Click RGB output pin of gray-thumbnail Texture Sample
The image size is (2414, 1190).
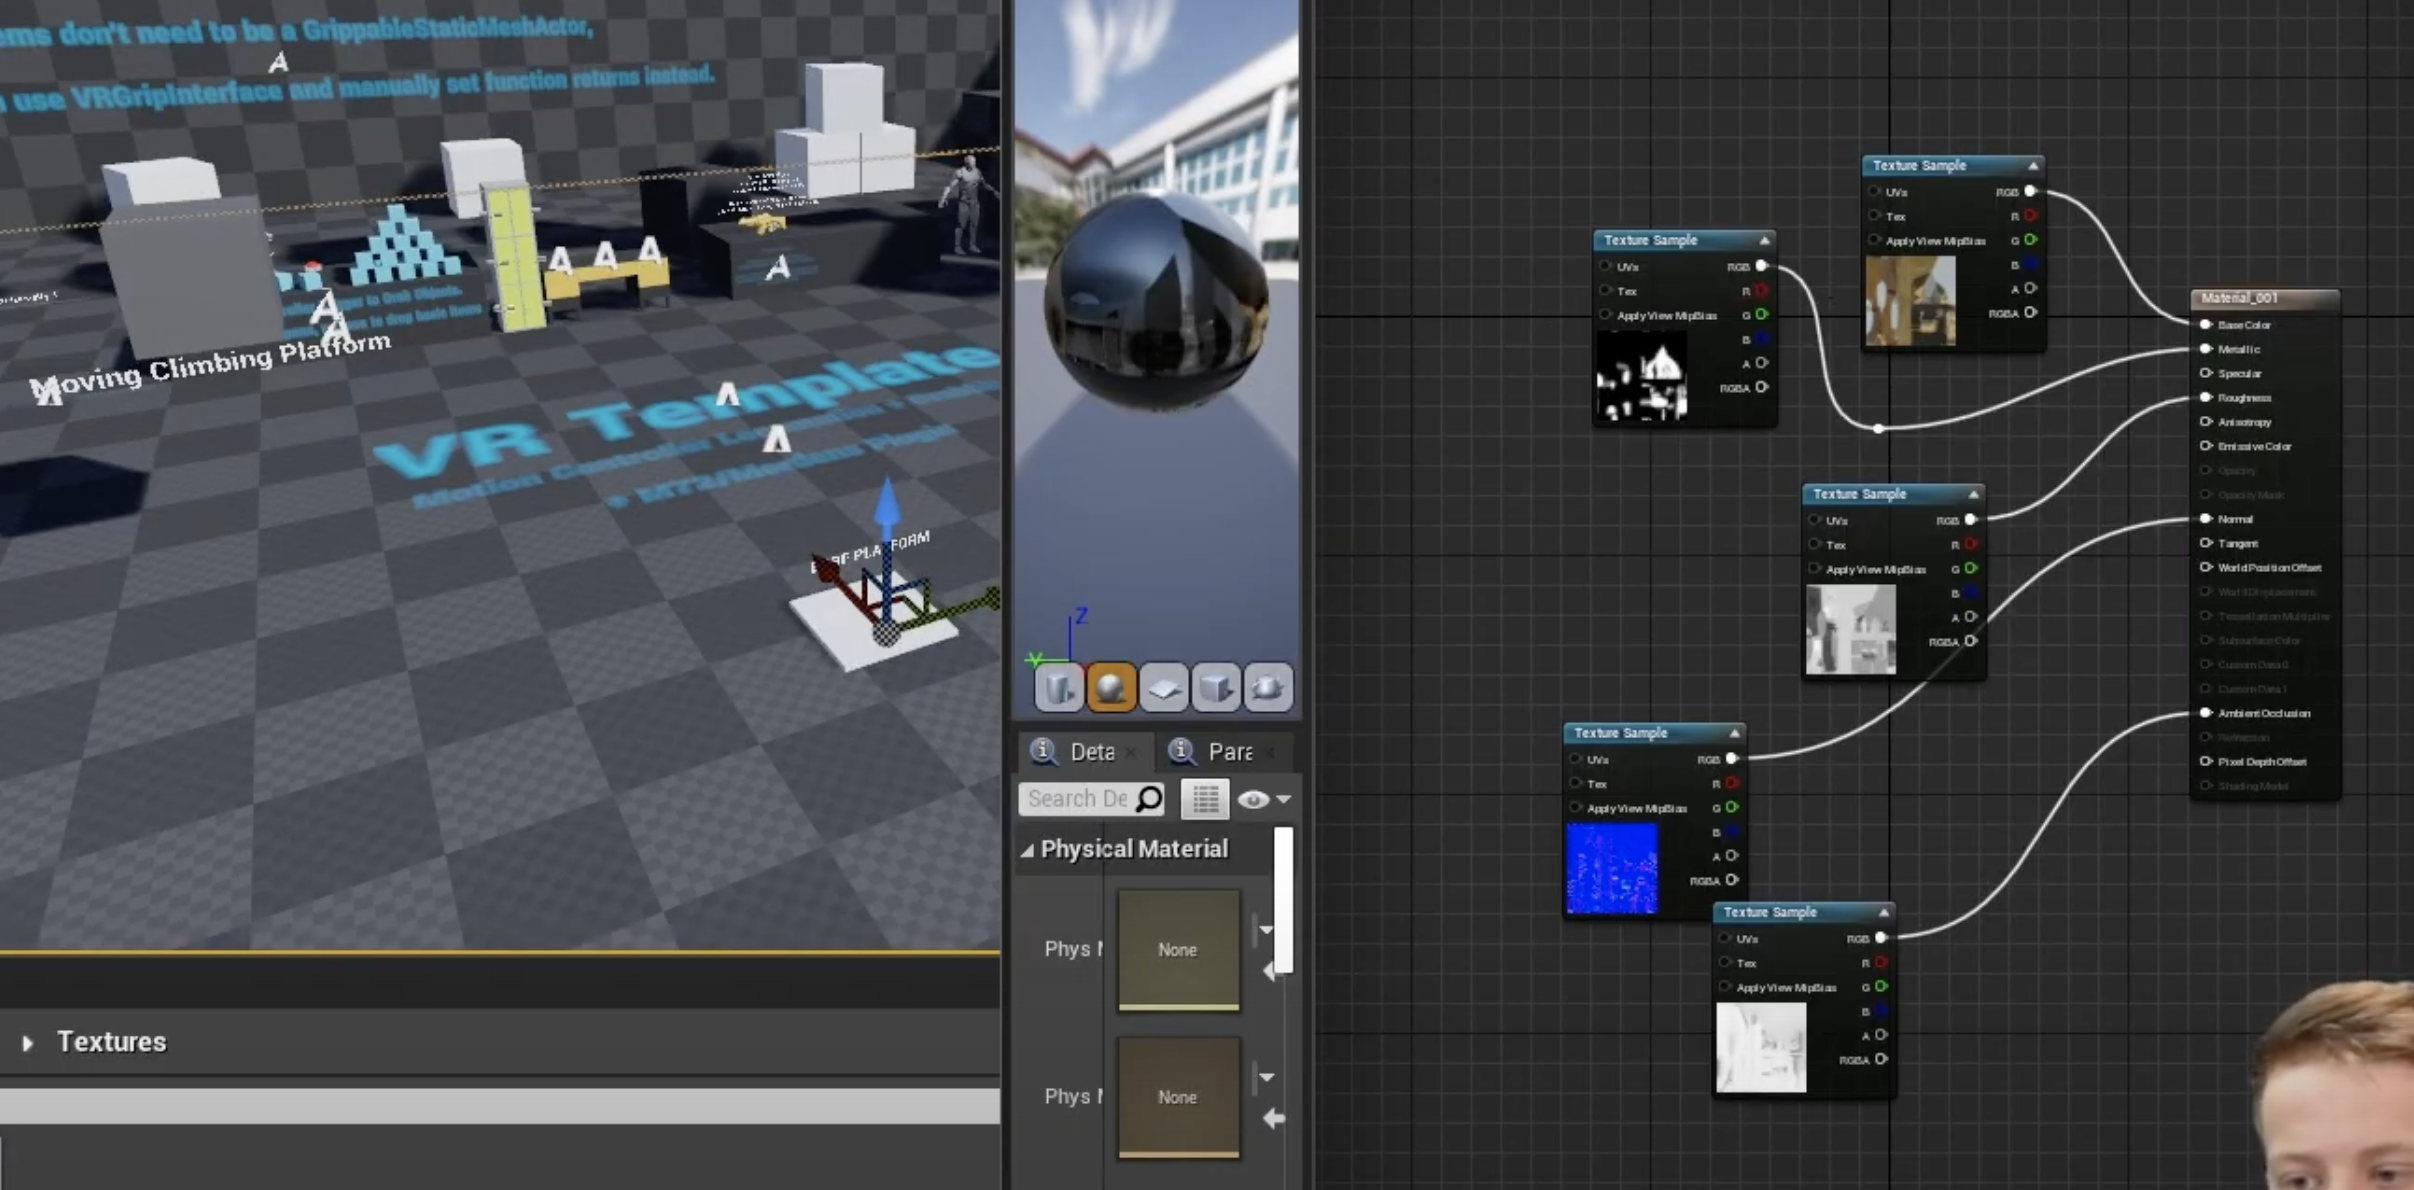(x=1971, y=519)
